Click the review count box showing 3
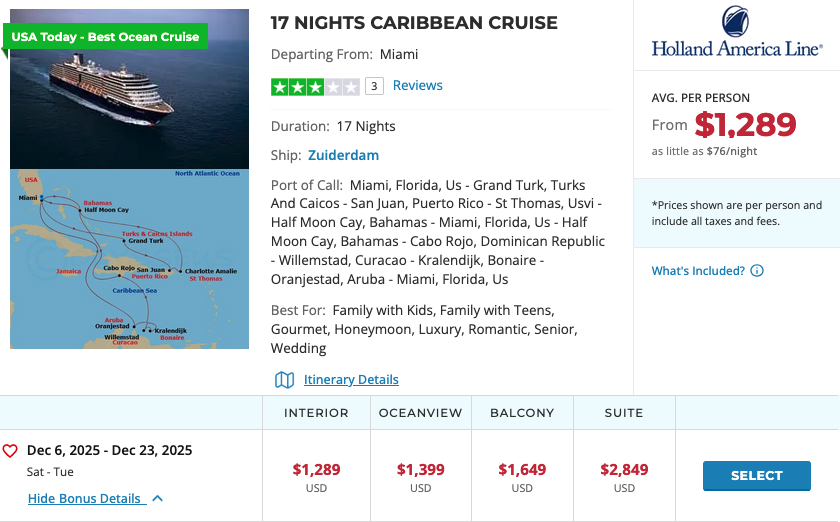Screen dimensions: 840x522 [x=374, y=87]
